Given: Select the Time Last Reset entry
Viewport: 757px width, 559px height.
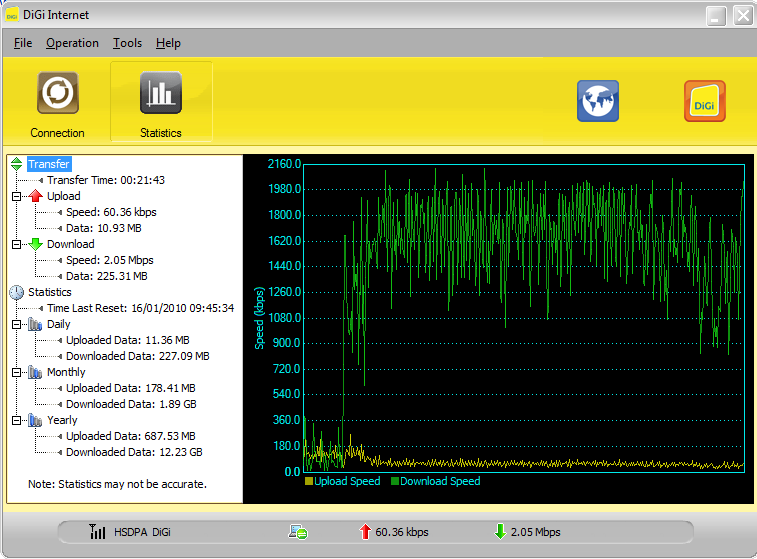Looking at the screenshot, I should (140, 308).
